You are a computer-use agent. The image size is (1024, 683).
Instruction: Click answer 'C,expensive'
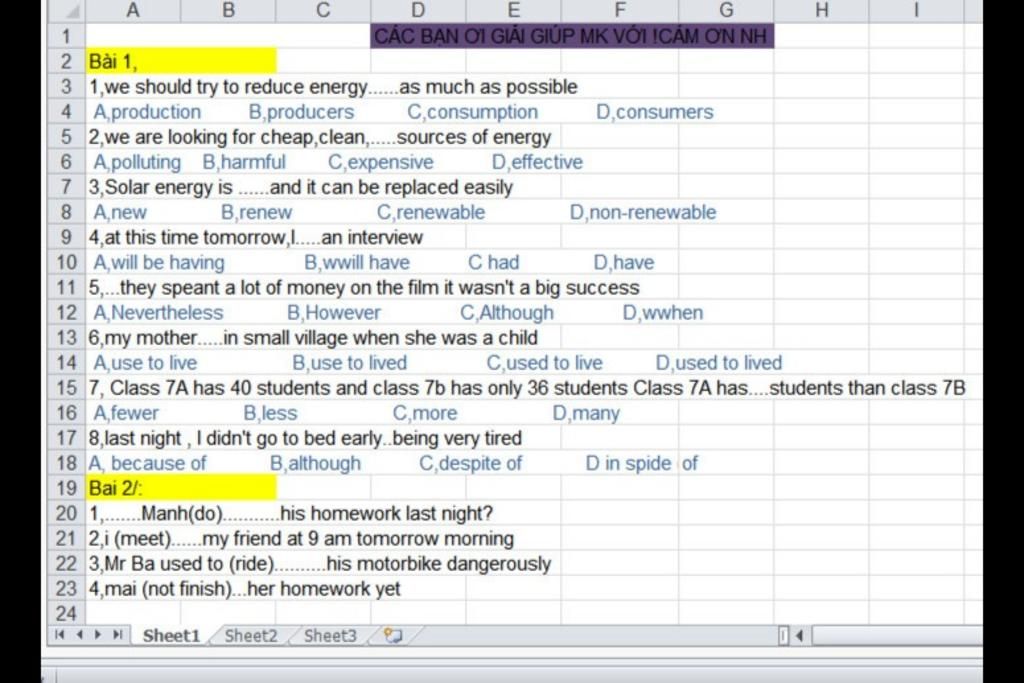381,162
